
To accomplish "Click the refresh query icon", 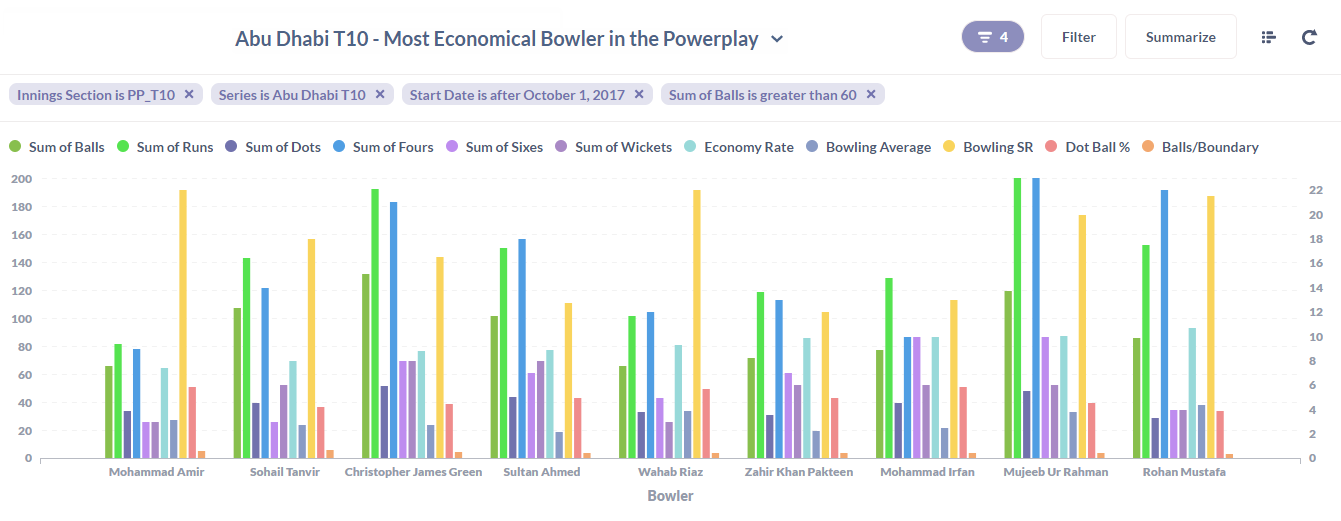I will pos(1309,37).
